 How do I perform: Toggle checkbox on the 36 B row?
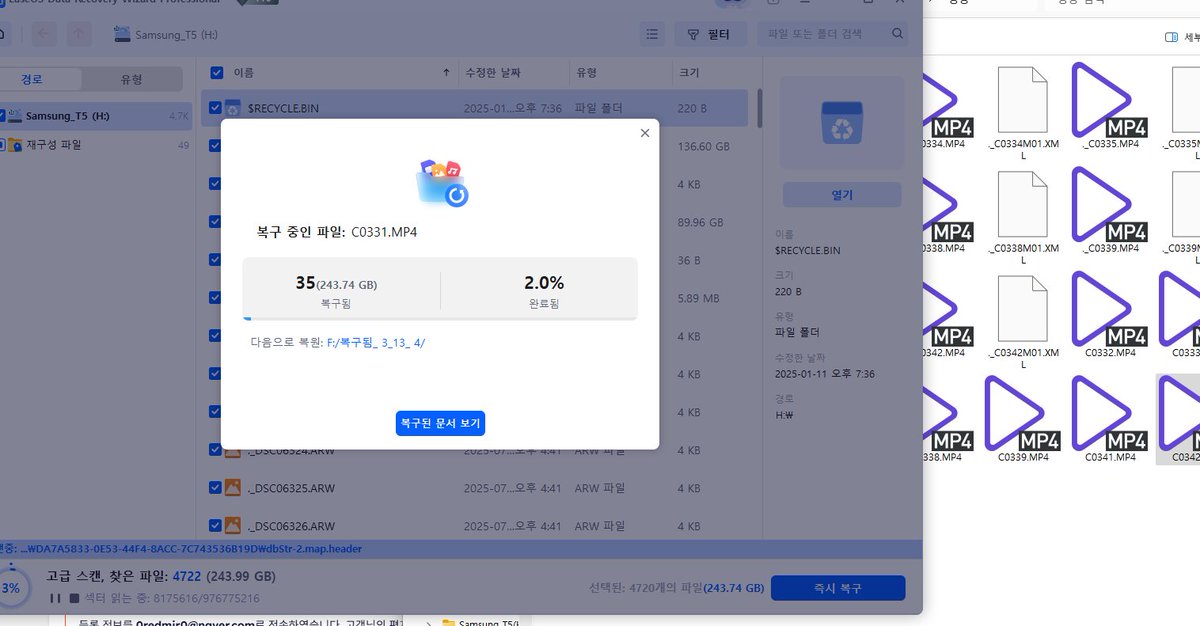(216, 260)
